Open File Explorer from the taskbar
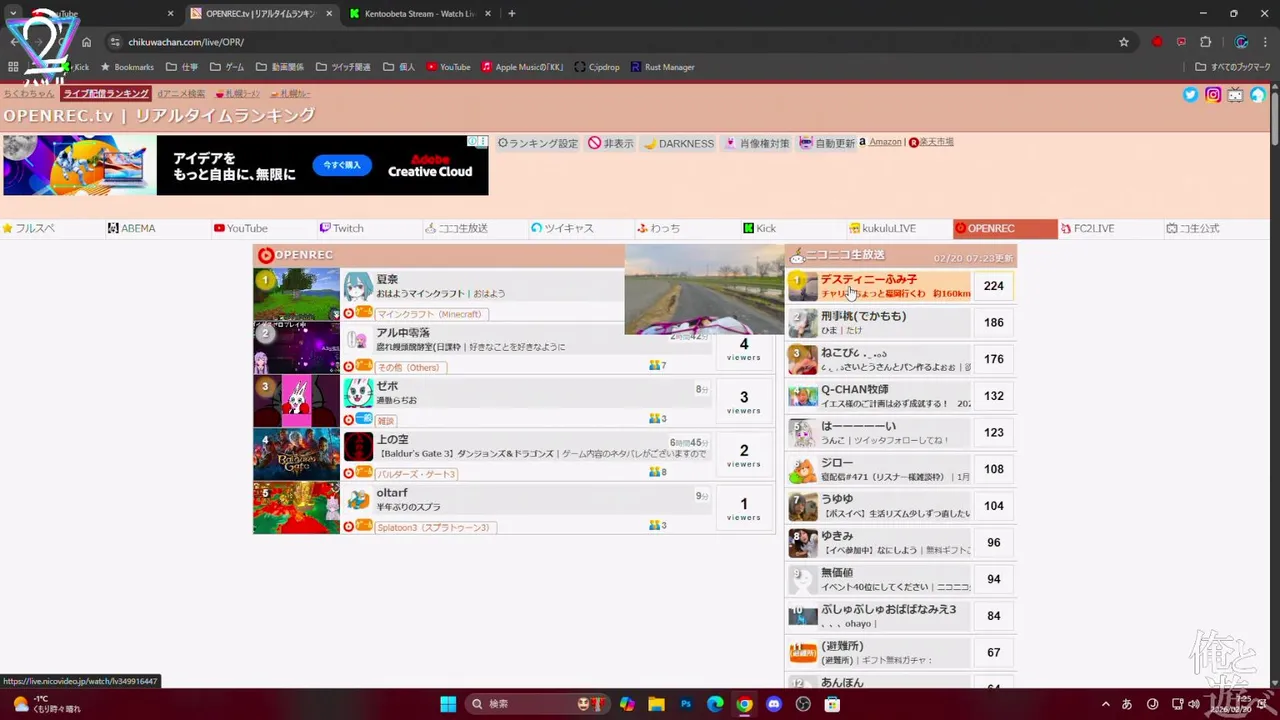The width and height of the screenshot is (1280, 720). click(x=656, y=704)
